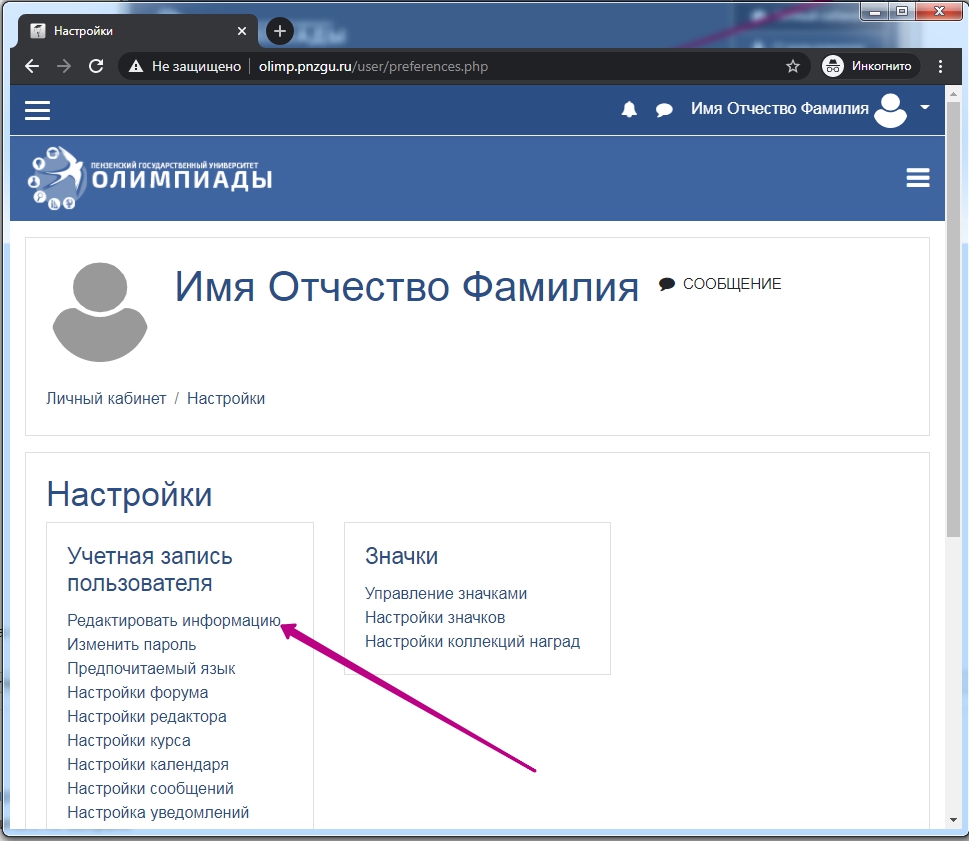Screen dimensions: 969x841
Task: Open the messages speech bubble icon in the header
Action: pos(664,111)
